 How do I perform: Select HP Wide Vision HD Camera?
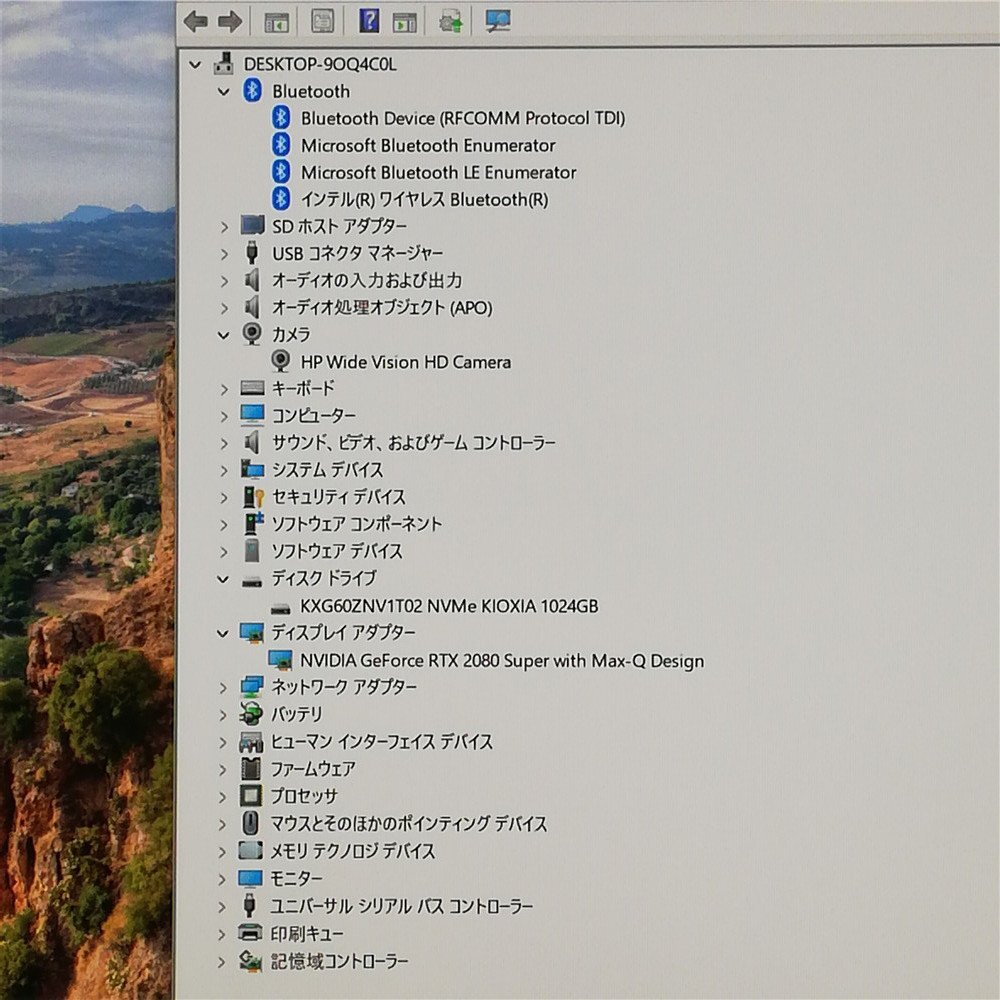point(406,362)
